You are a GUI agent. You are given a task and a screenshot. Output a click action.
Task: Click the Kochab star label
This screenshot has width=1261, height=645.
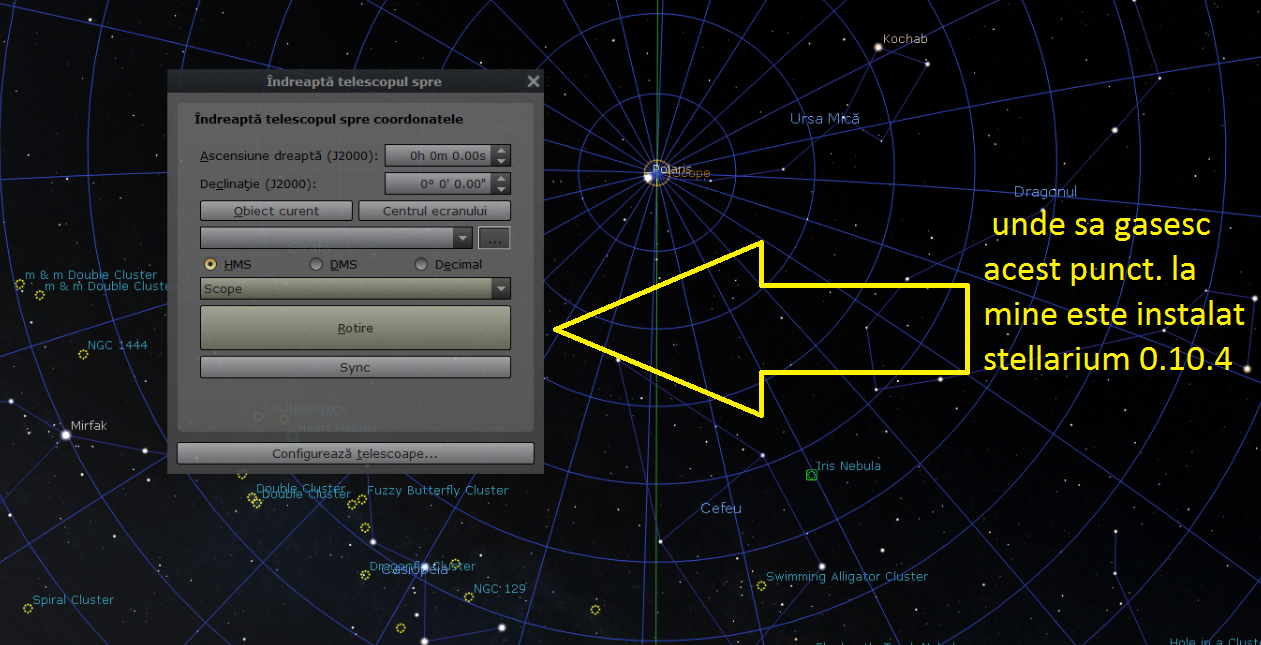(905, 39)
